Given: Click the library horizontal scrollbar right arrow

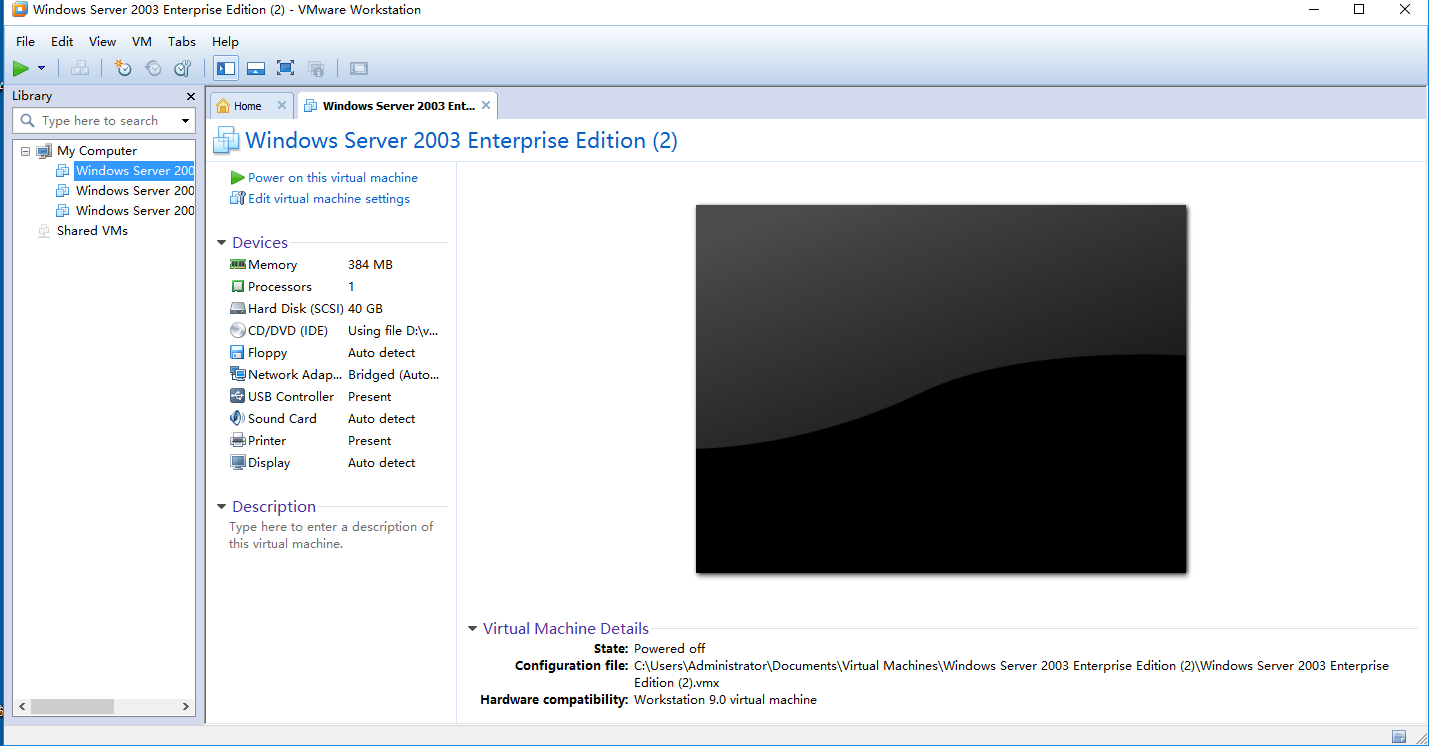Looking at the screenshot, I should pos(186,706).
